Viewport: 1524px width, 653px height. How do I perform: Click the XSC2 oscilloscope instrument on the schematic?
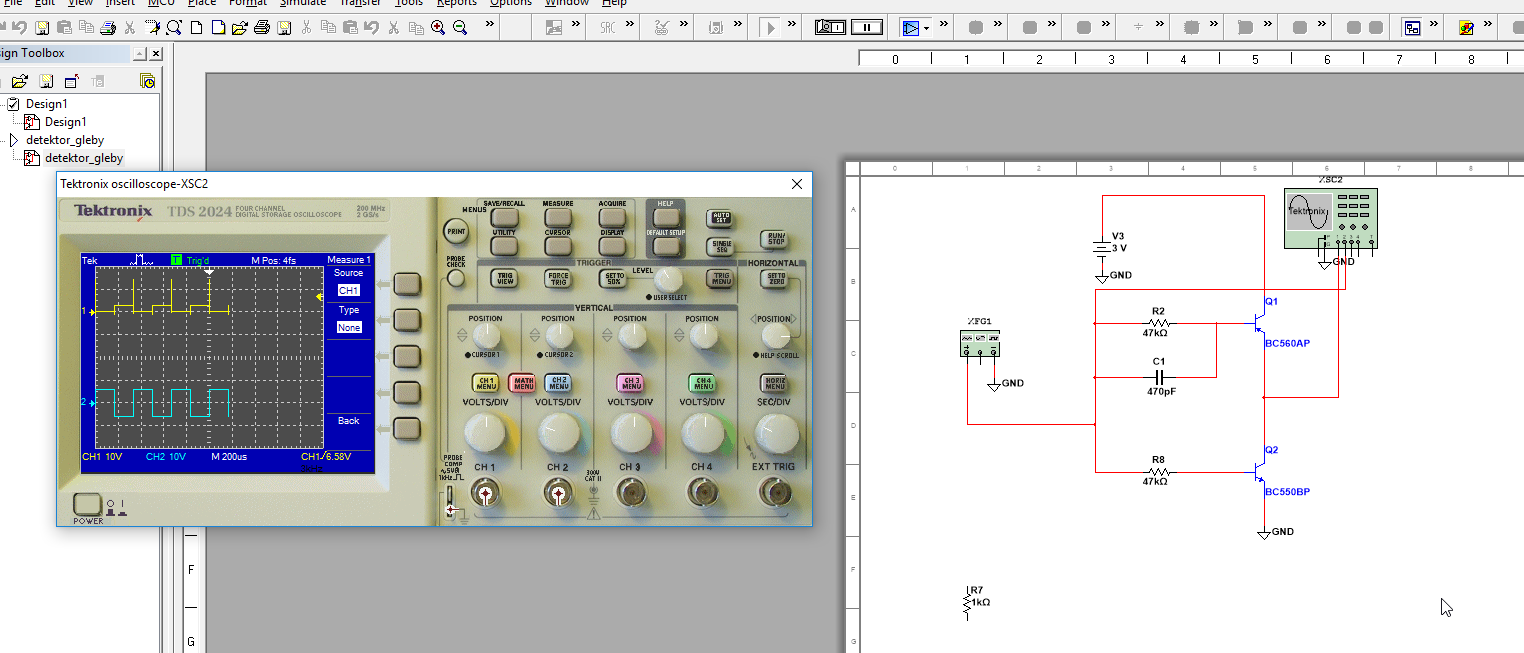tap(1330, 218)
